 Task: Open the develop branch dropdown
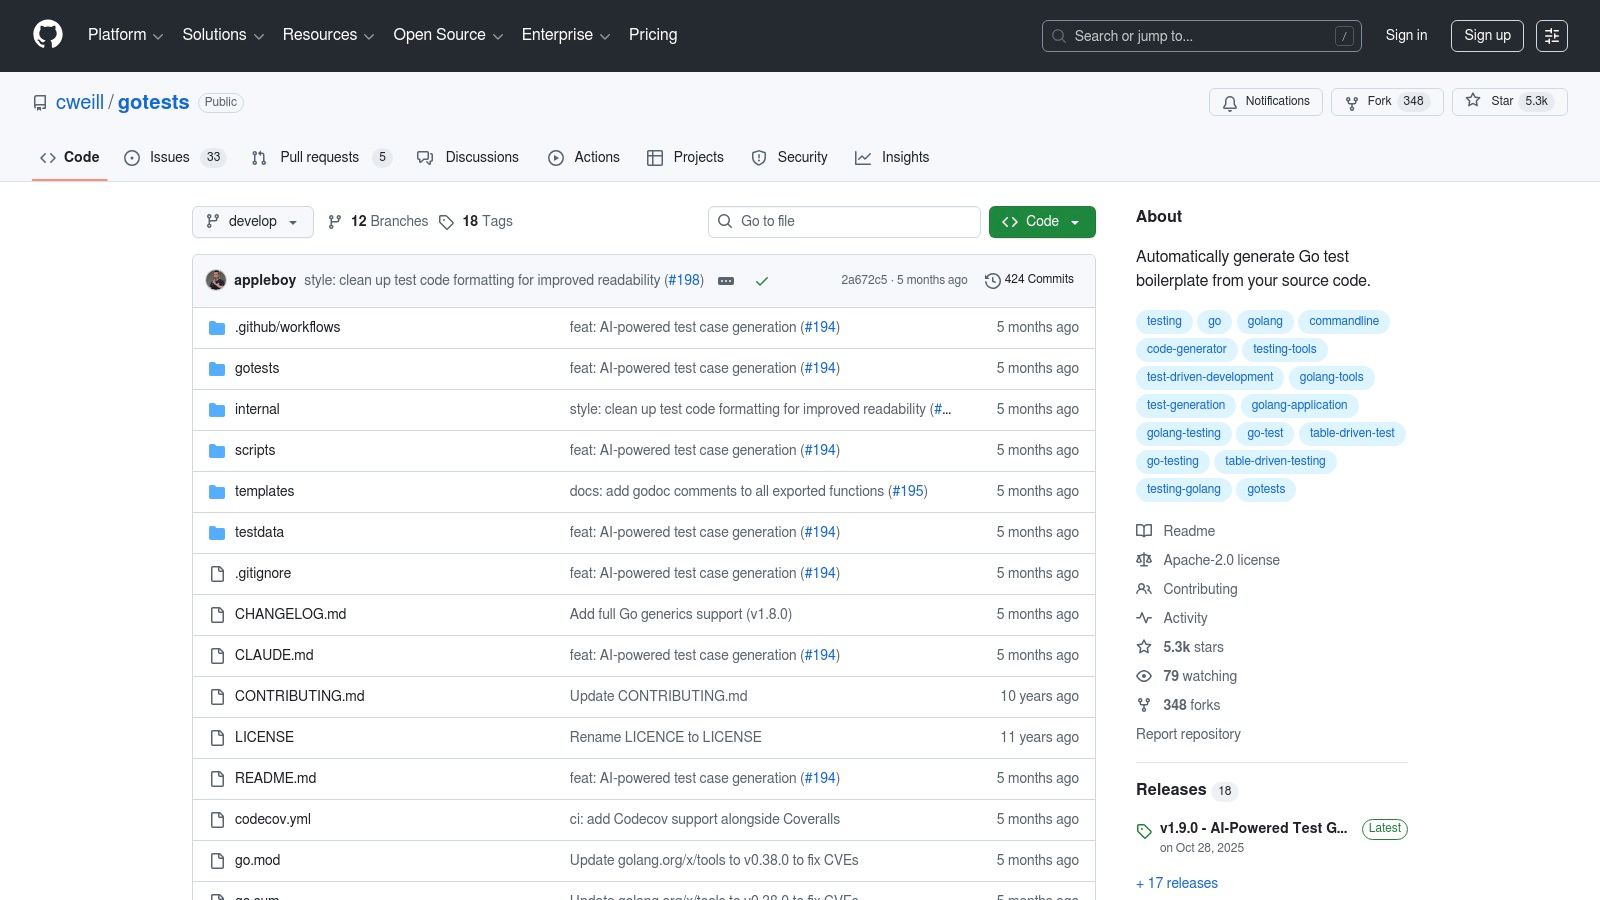click(252, 221)
